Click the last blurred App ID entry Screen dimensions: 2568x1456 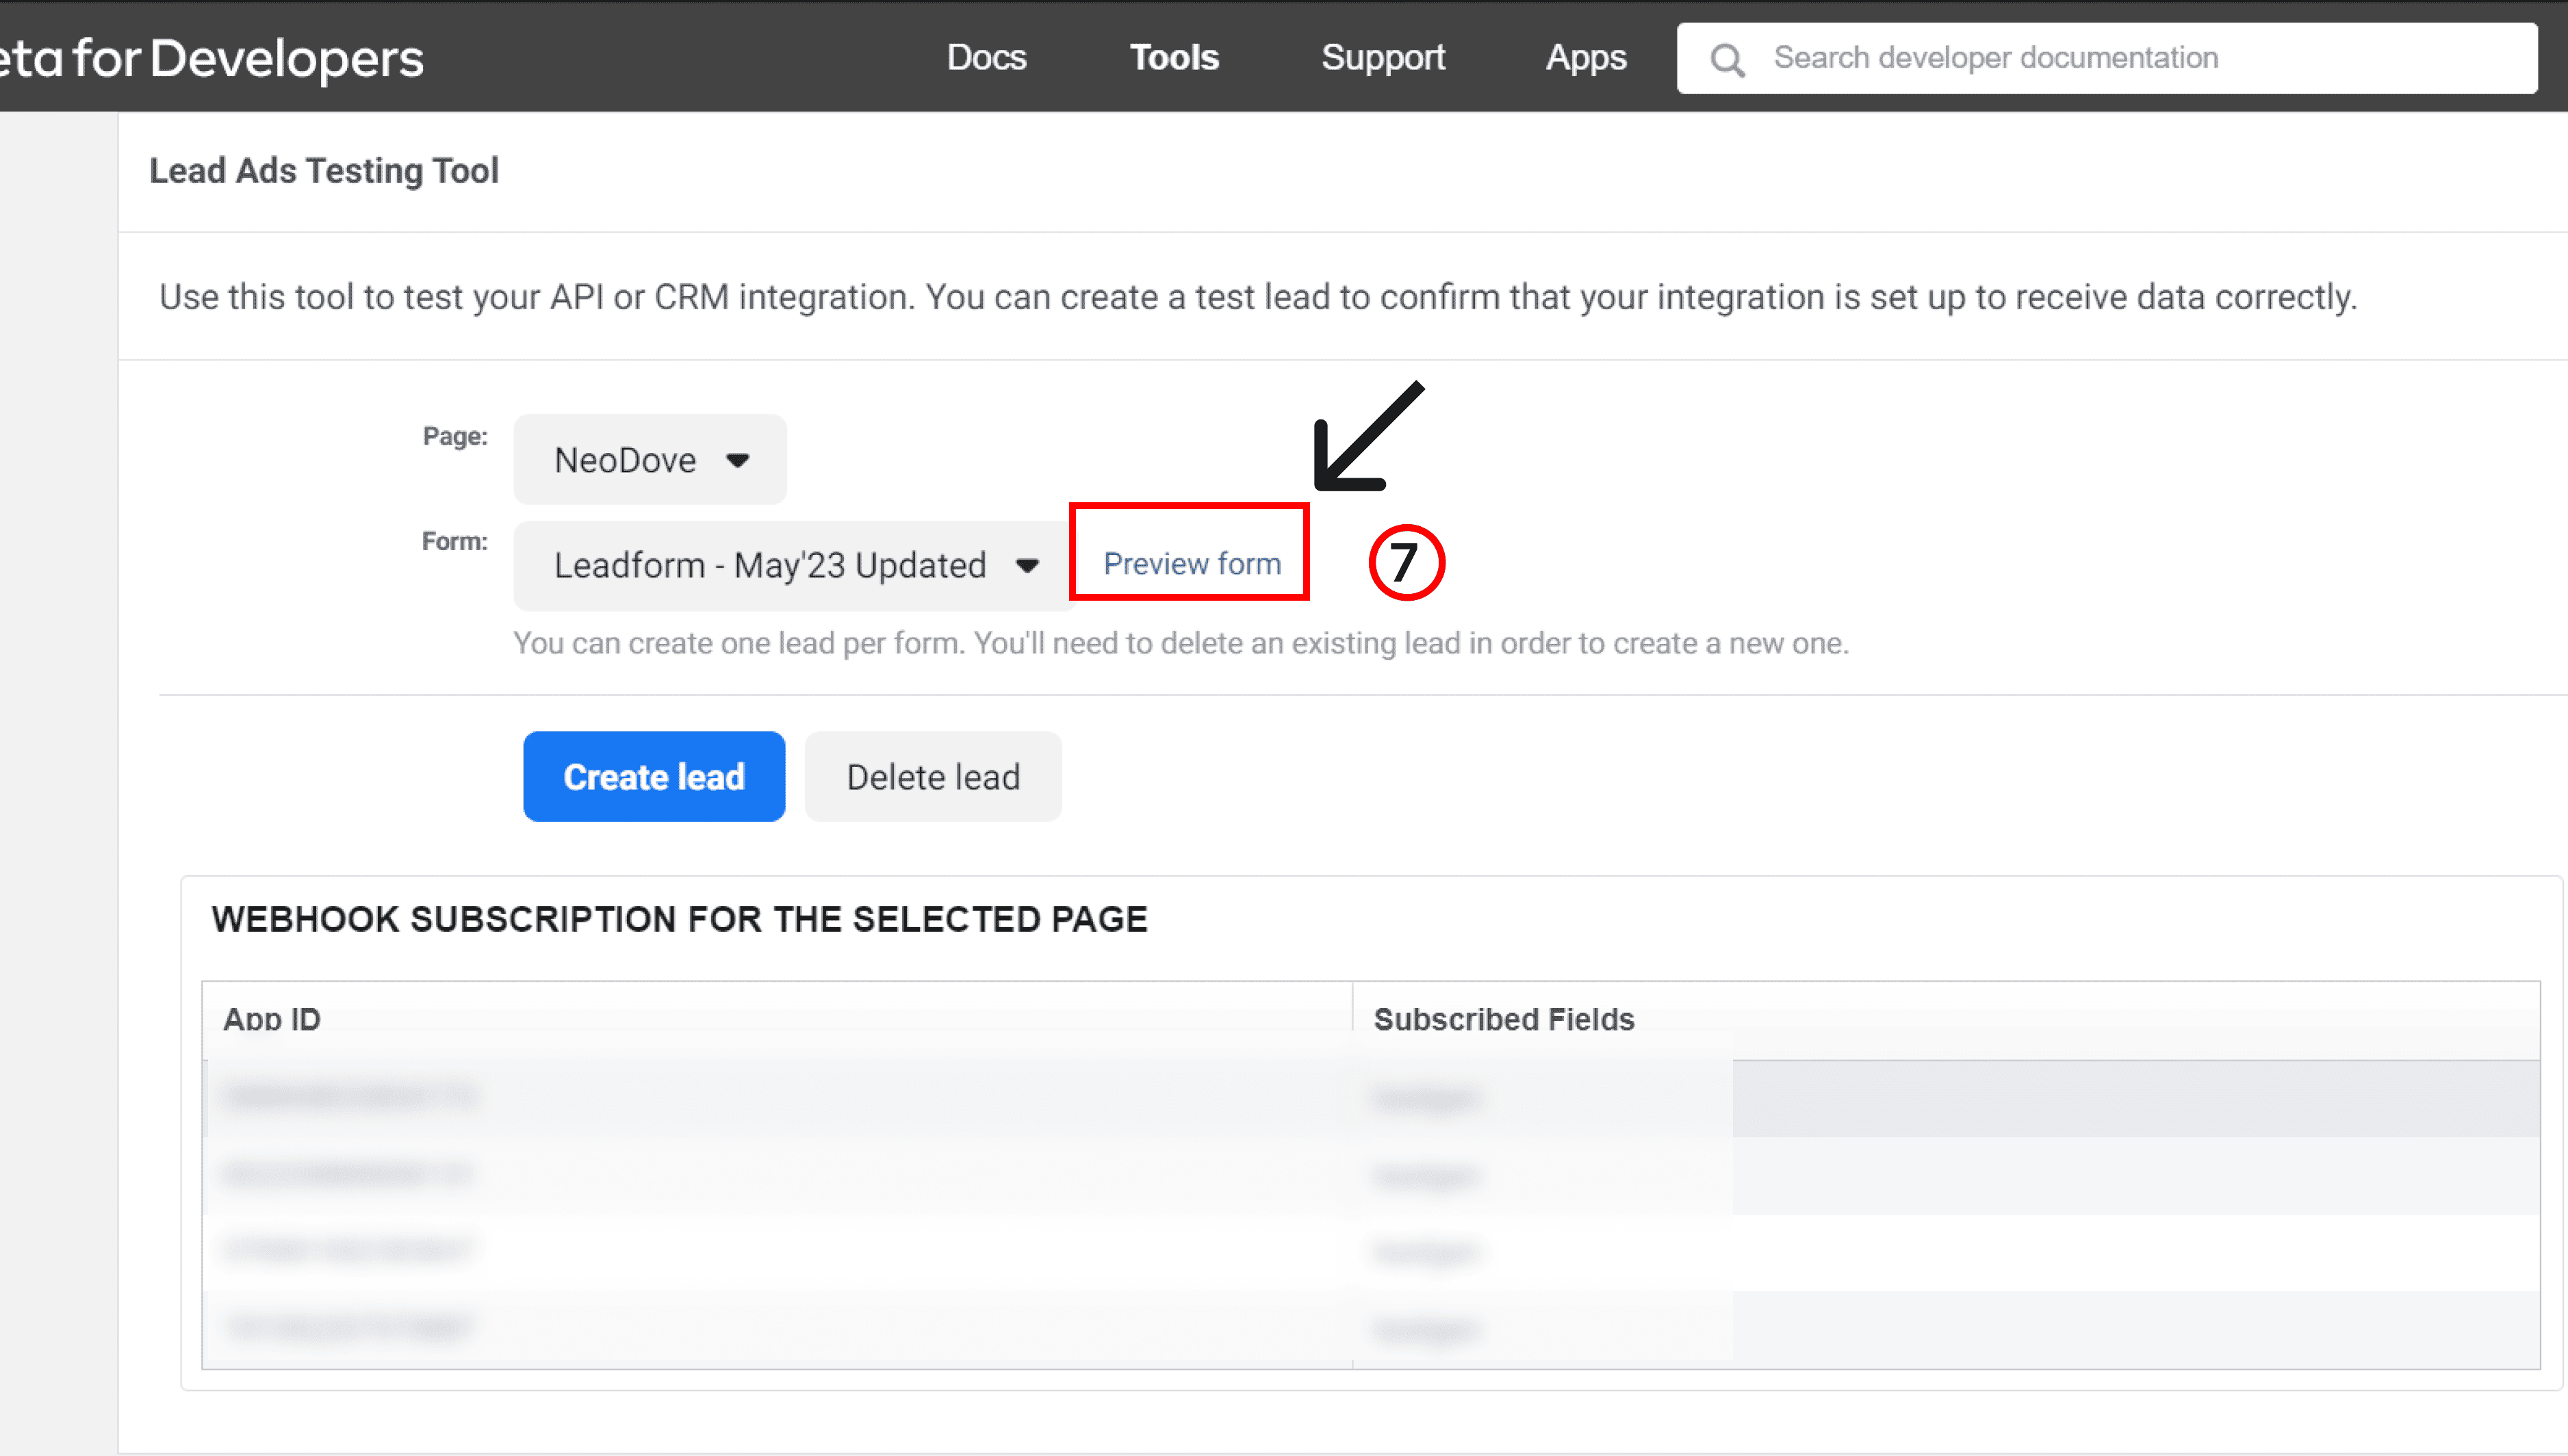pyautogui.click(x=348, y=1326)
